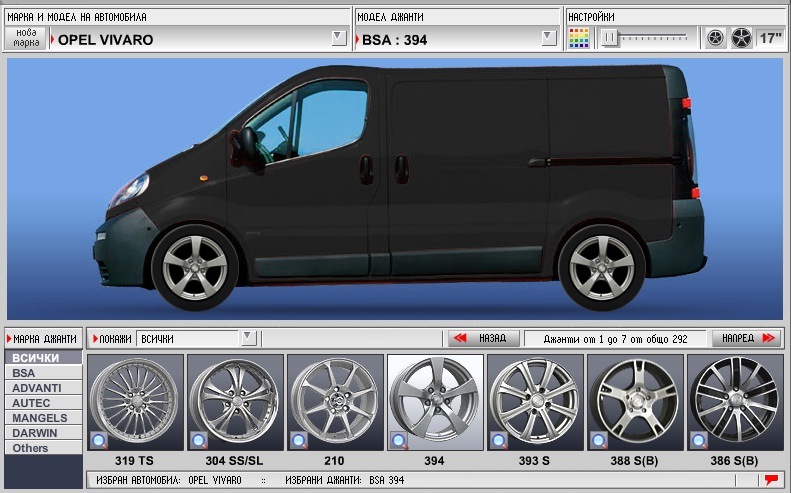Screen dimensions: 791x493
Task: Select AUTEC wheel brand
Action: click(43, 403)
